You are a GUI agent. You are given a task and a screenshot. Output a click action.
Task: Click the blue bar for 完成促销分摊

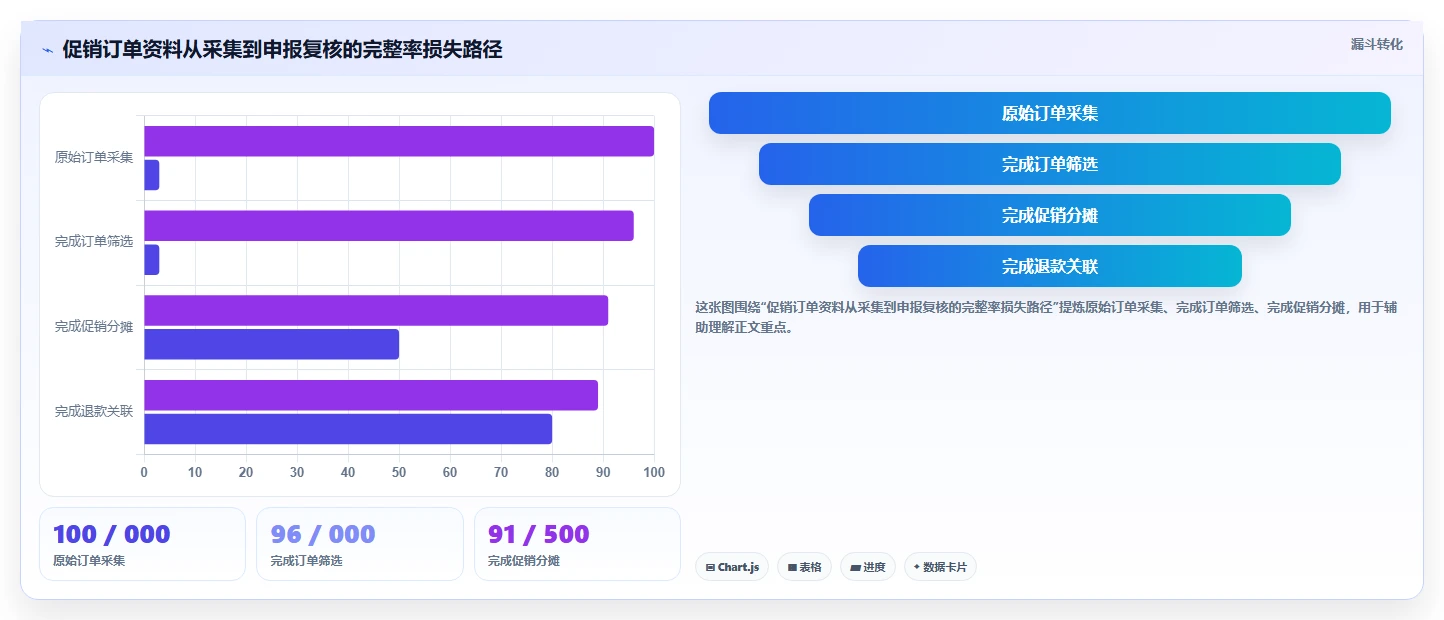(272, 344)
